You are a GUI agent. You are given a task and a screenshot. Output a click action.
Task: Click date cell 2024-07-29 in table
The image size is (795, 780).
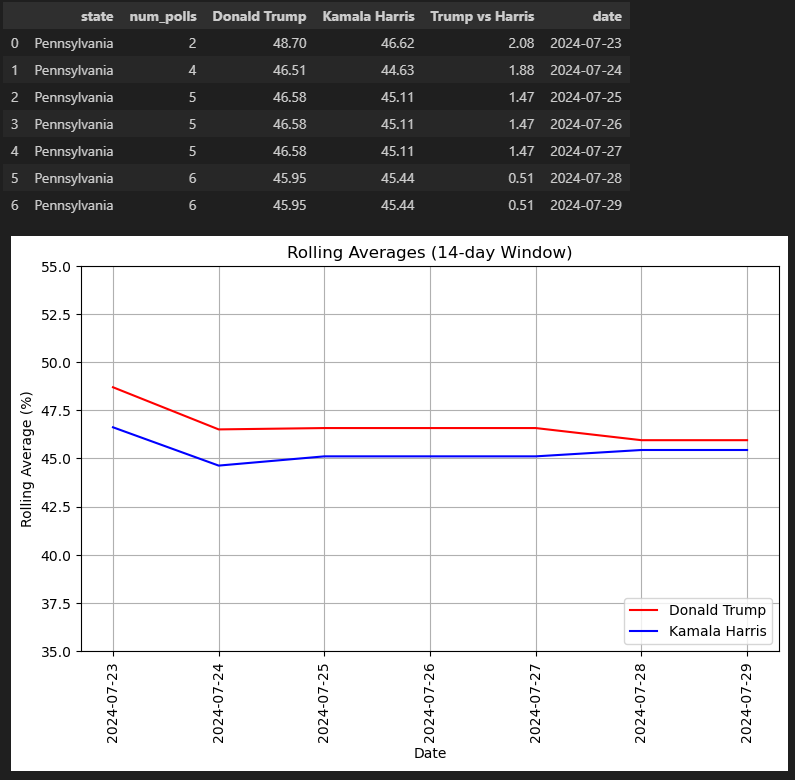point(586,205)
